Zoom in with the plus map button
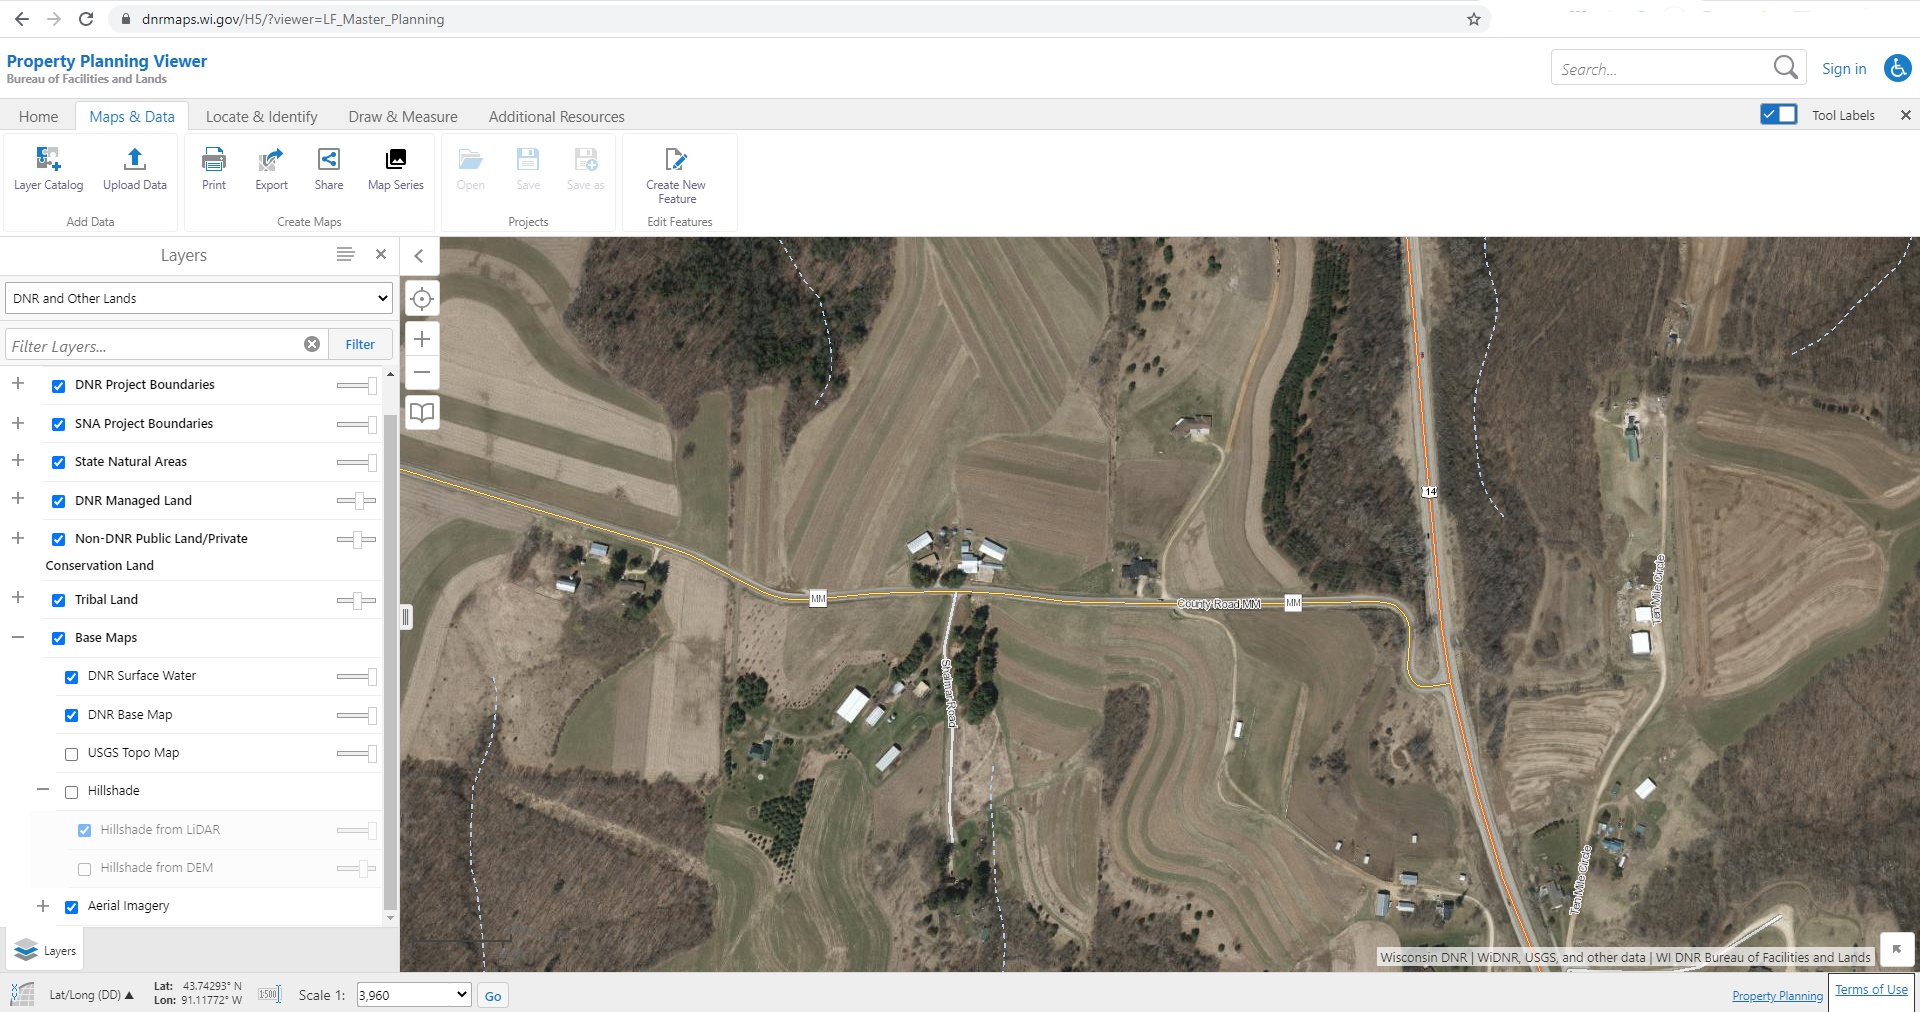The width and height of the screenshot is (1920, 1012). click(x=422, y=339)
